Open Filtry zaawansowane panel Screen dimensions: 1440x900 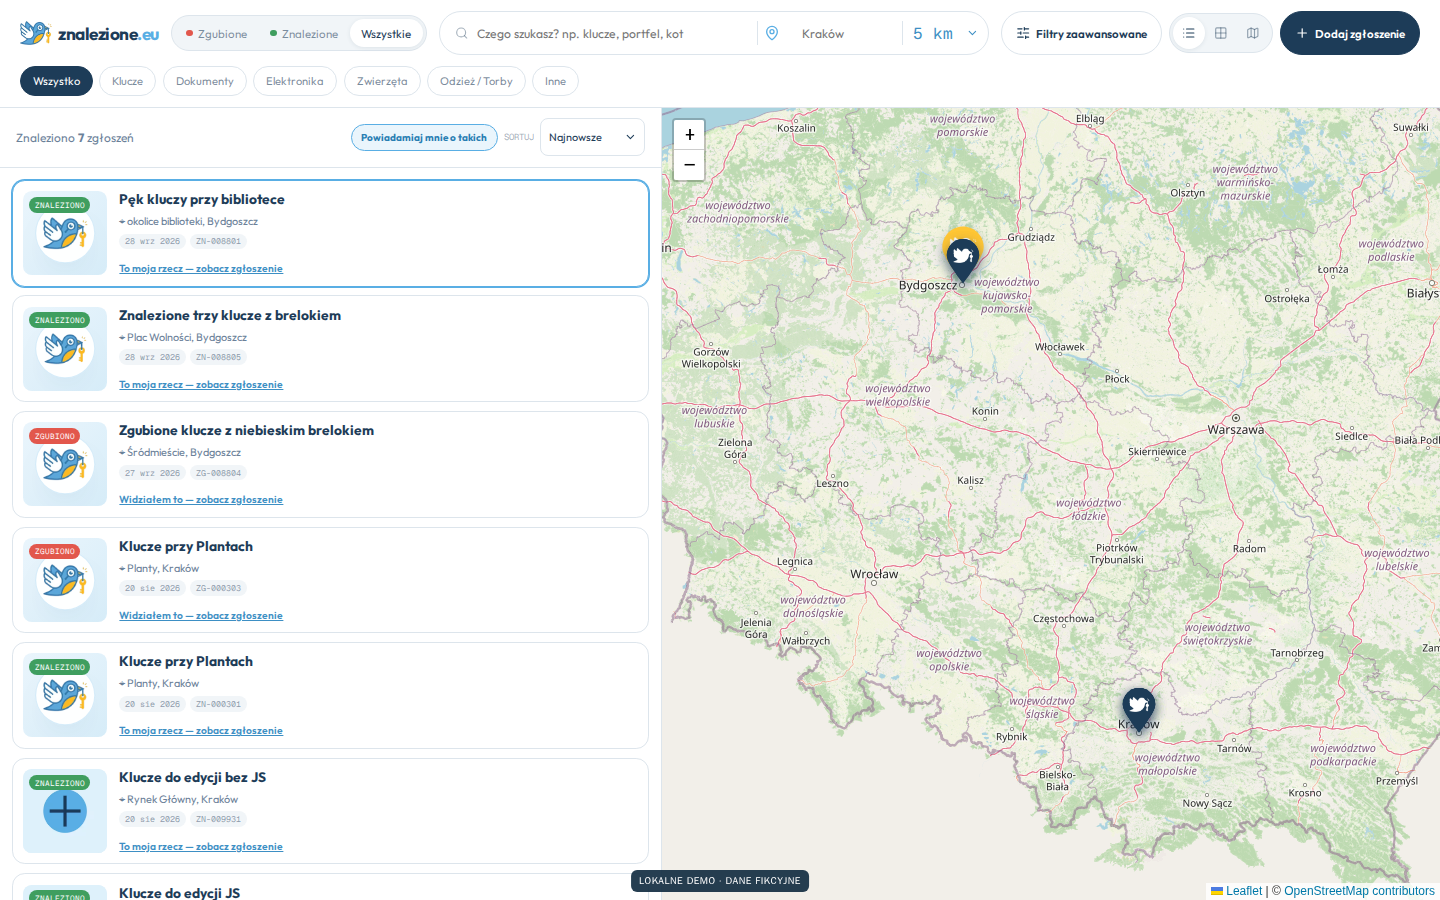[1081, 33]
